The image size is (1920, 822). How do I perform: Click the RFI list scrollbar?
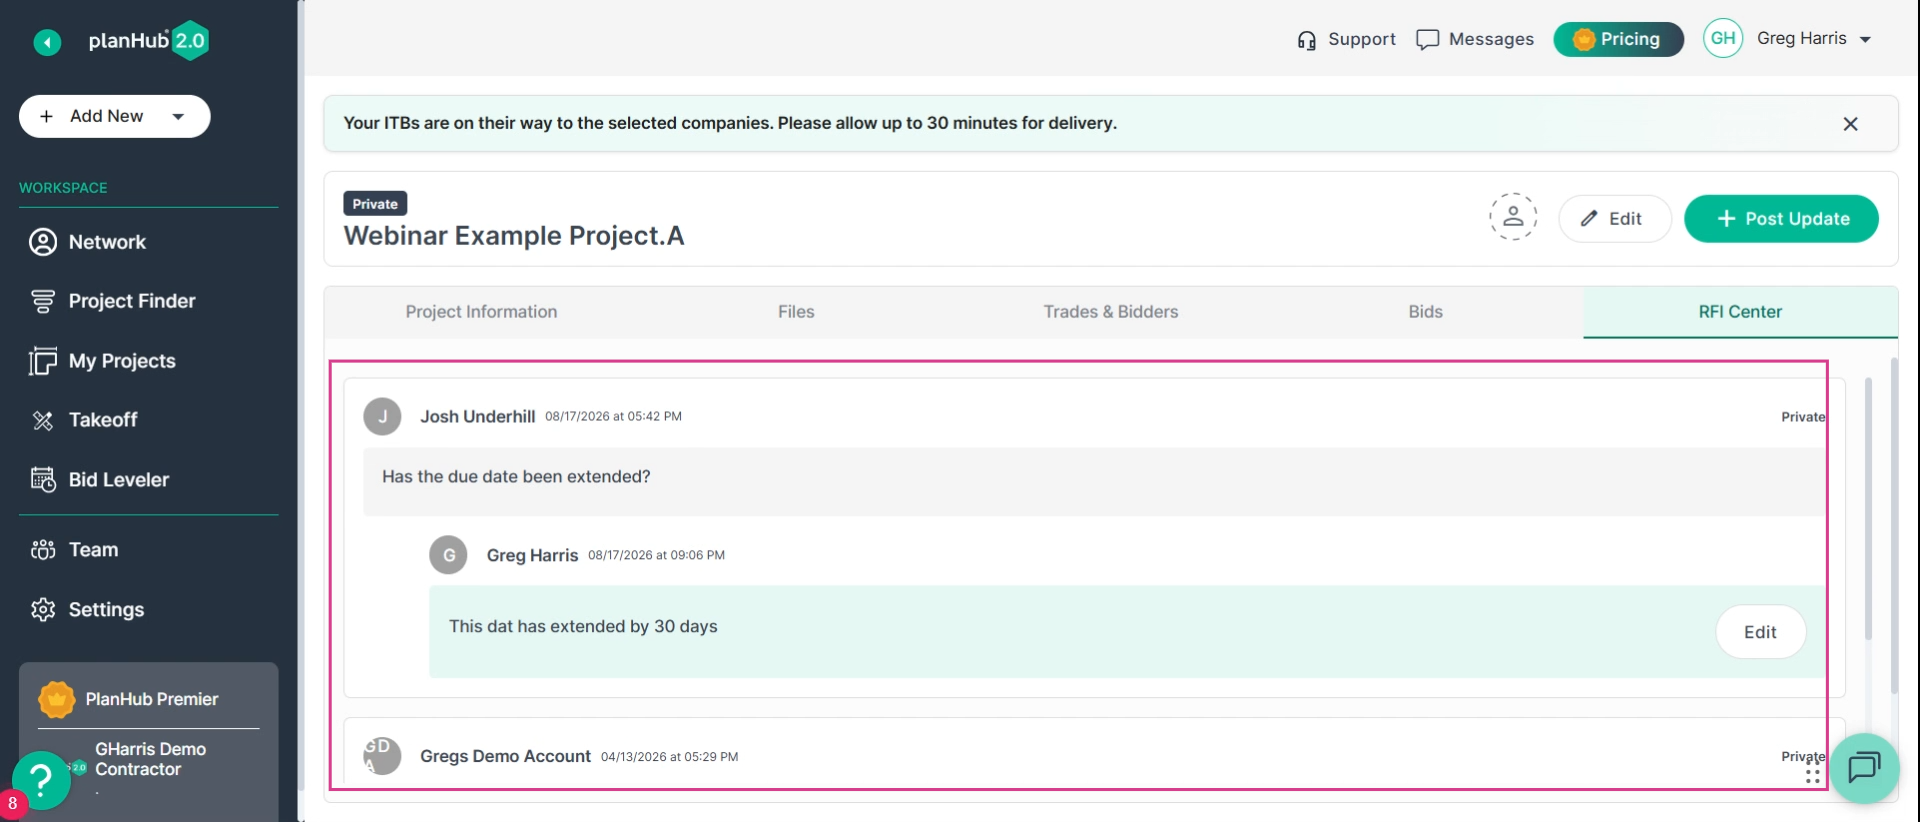[x=1868, y=510]
